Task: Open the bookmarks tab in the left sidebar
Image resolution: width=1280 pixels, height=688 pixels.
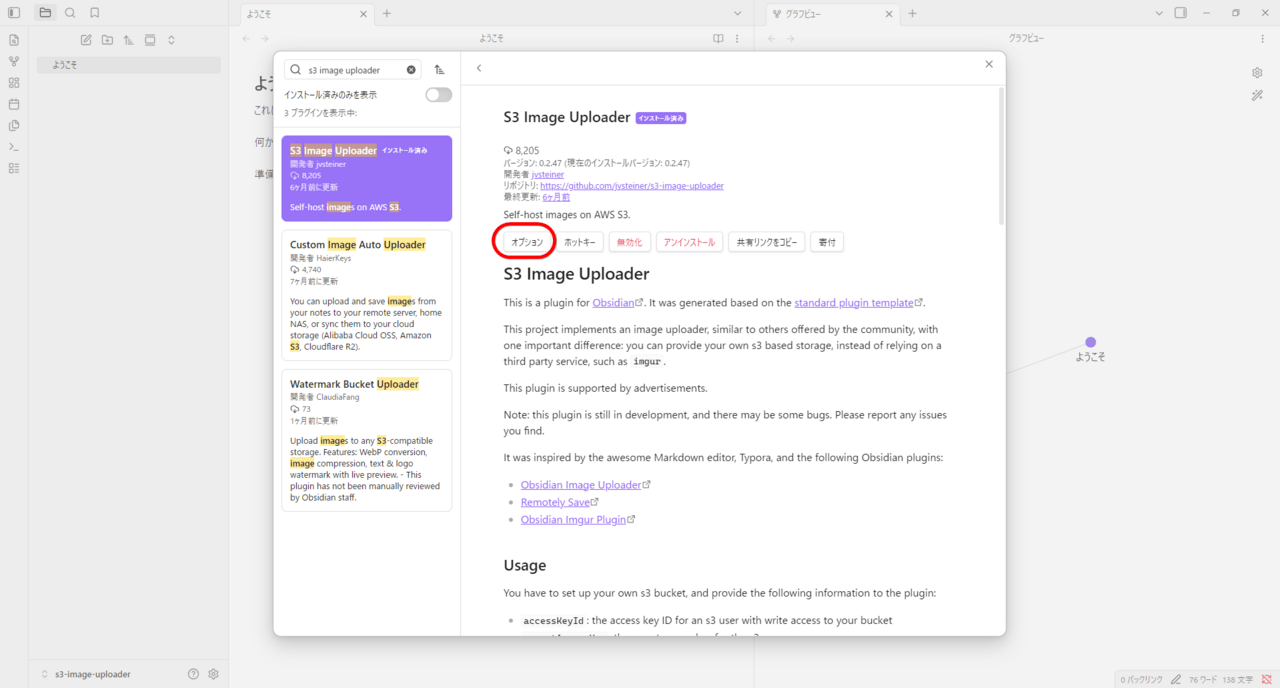Action: (95, 13)
